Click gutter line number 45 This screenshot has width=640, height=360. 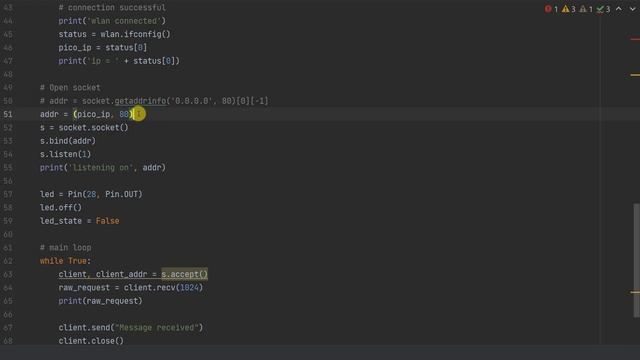(x=8, y=34)
